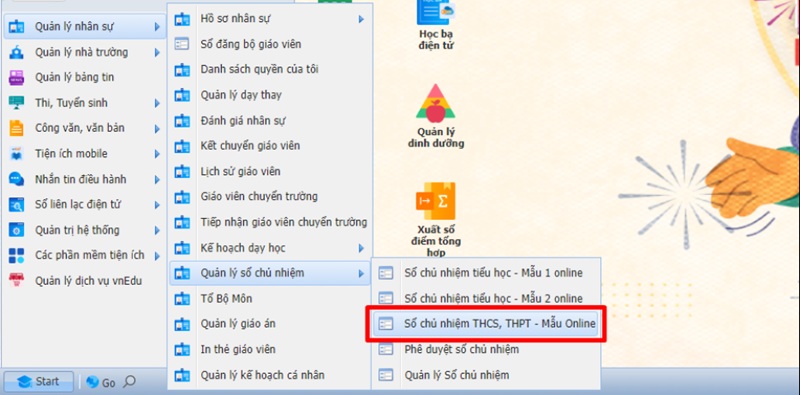Click the Sổ liên lạc điện tử icon

pyautogui.click(x=16, y=205)
